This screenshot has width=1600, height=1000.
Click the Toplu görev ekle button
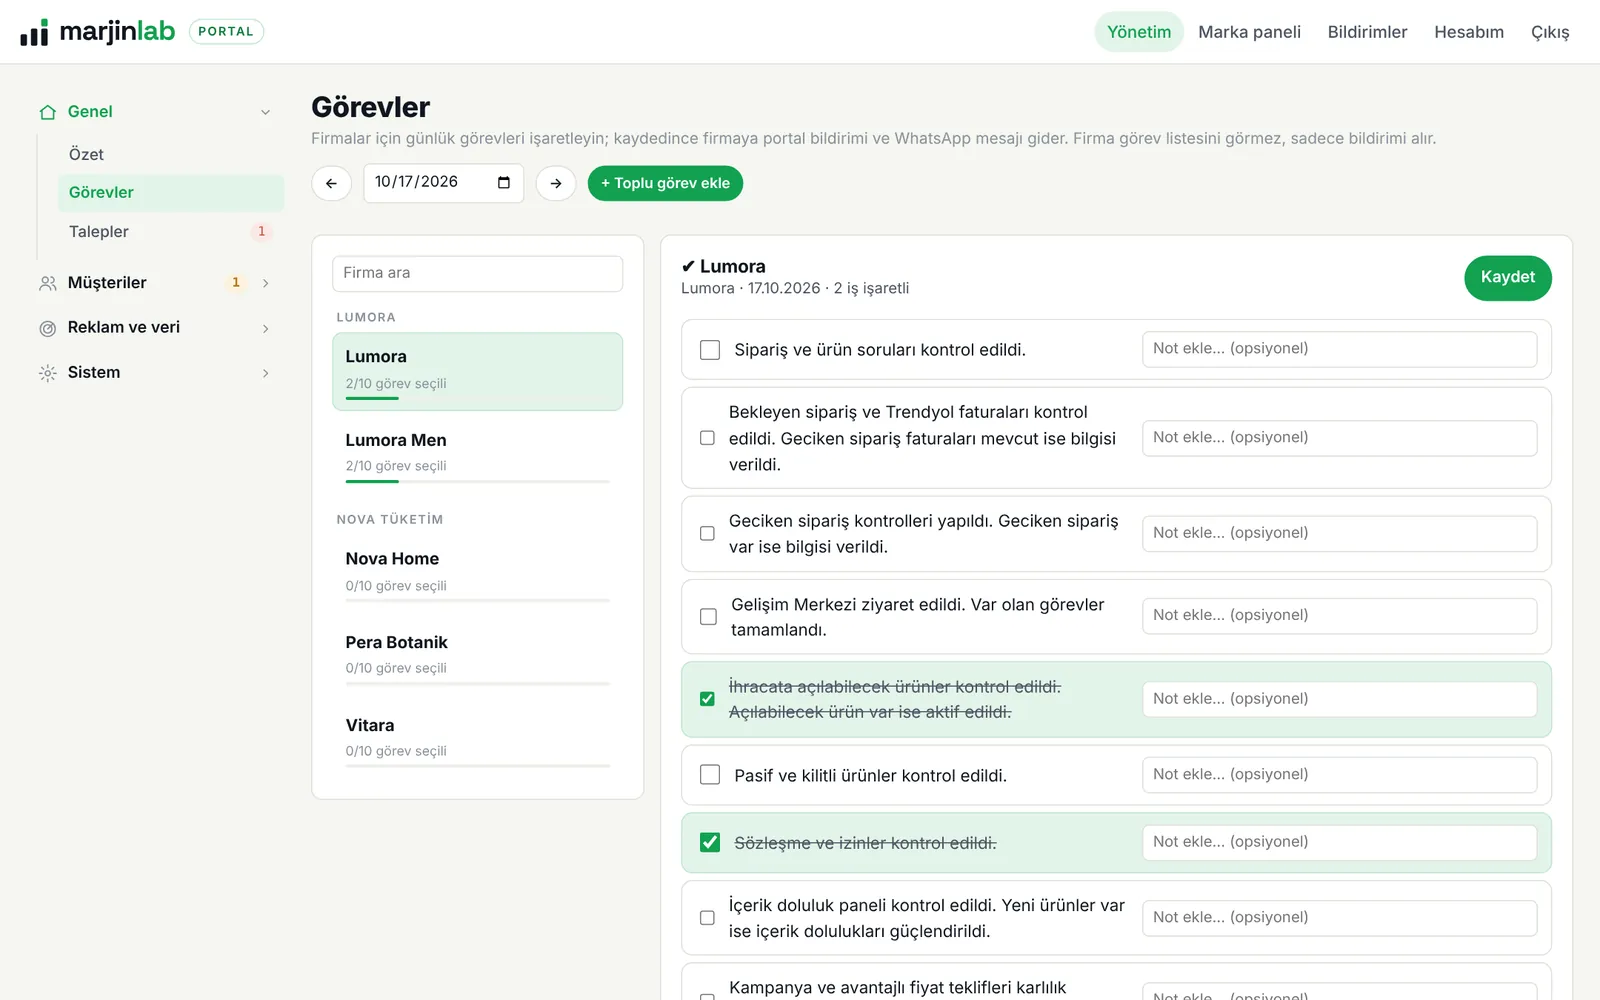click(665, 183)
